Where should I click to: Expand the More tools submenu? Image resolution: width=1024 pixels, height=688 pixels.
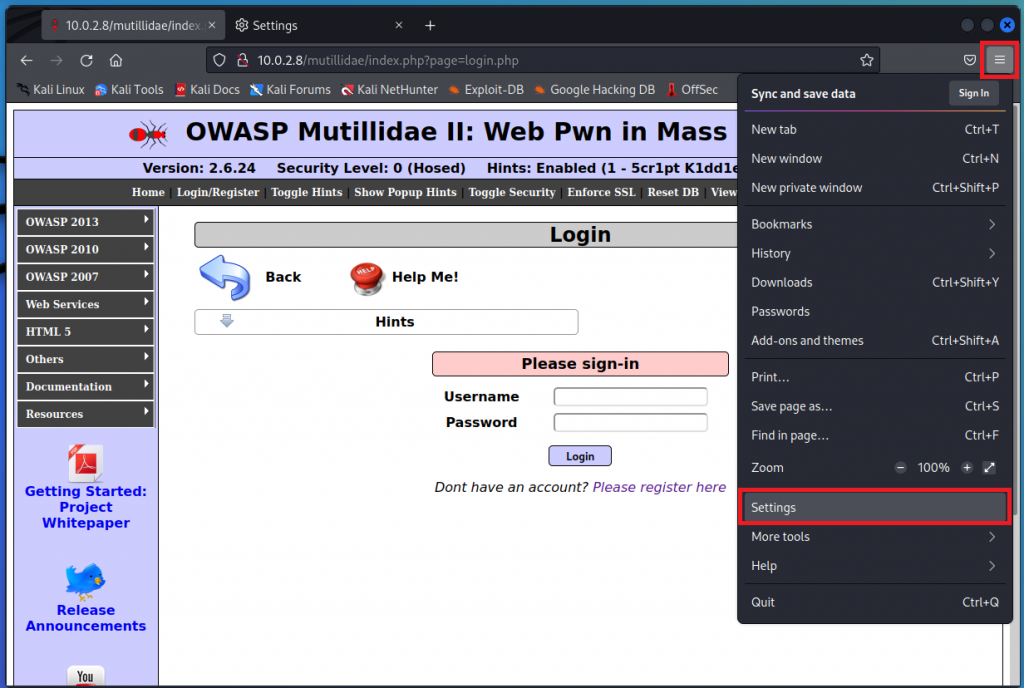874,537
